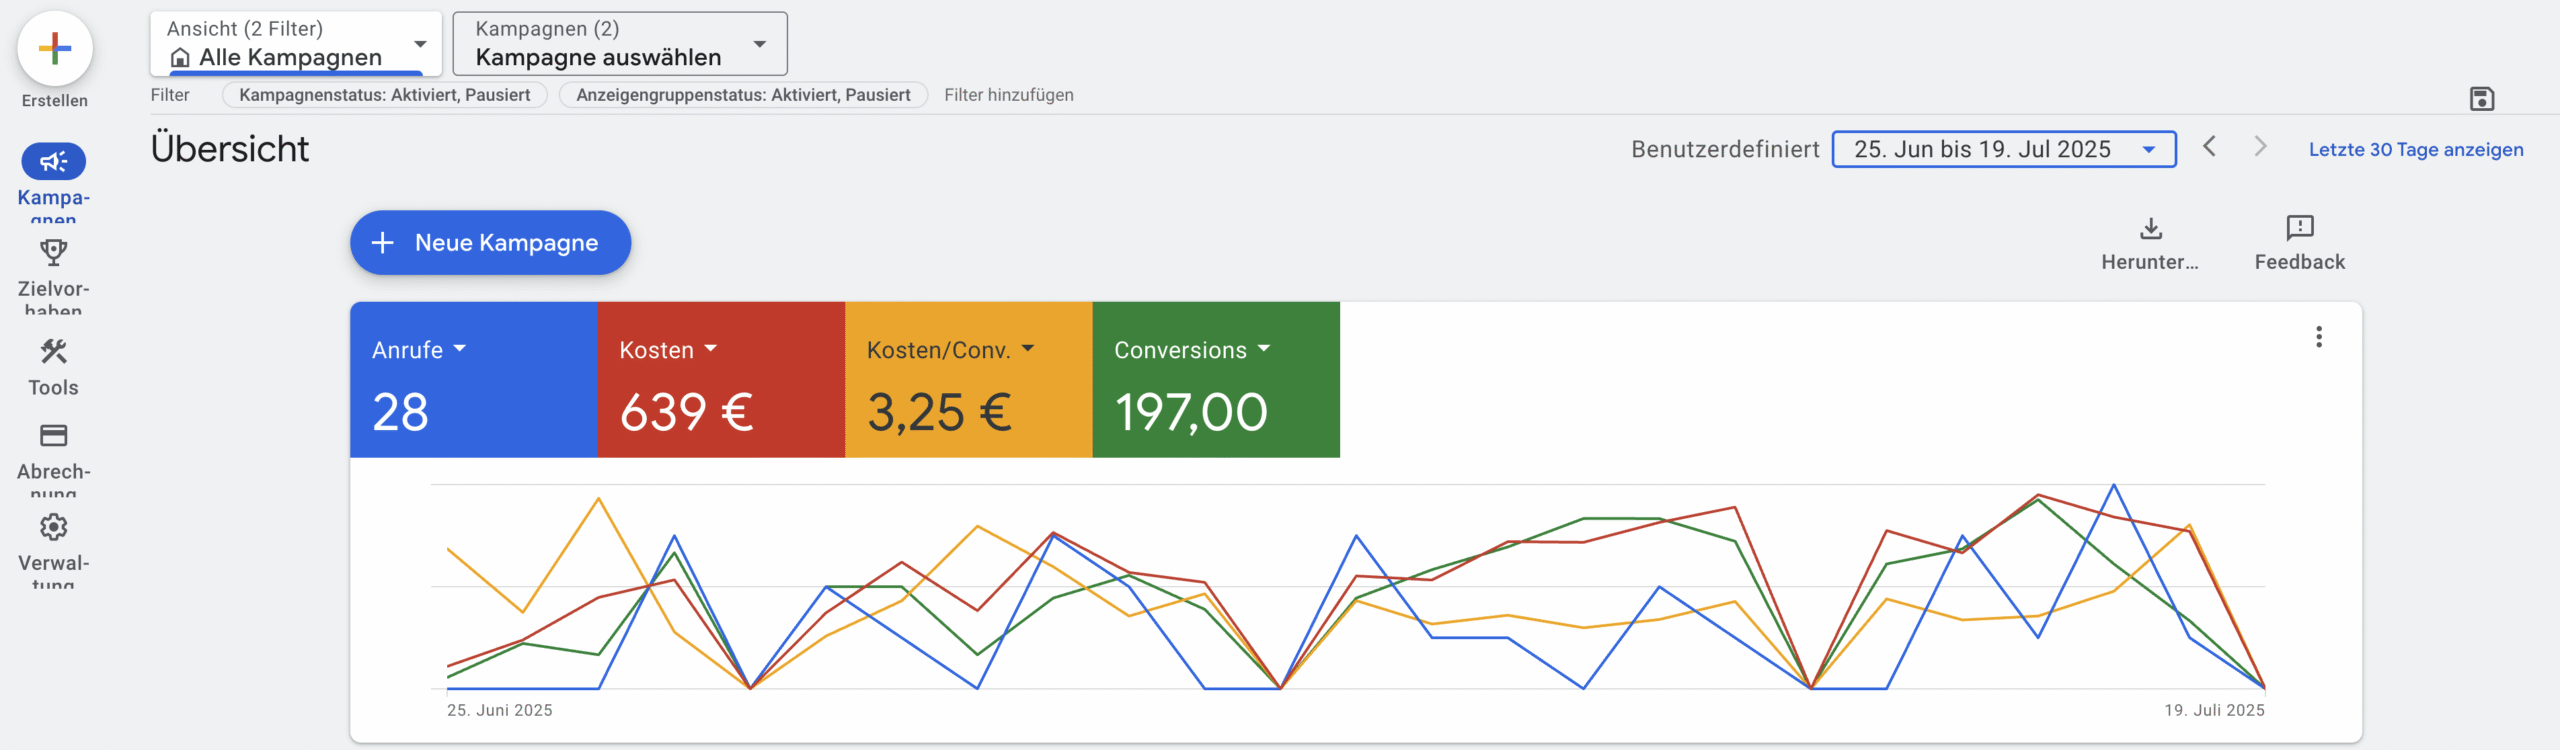Viewport: 2560px width, 750px height.
Task: Click the save view disk icon
Action: click(x=2481, y=99)
